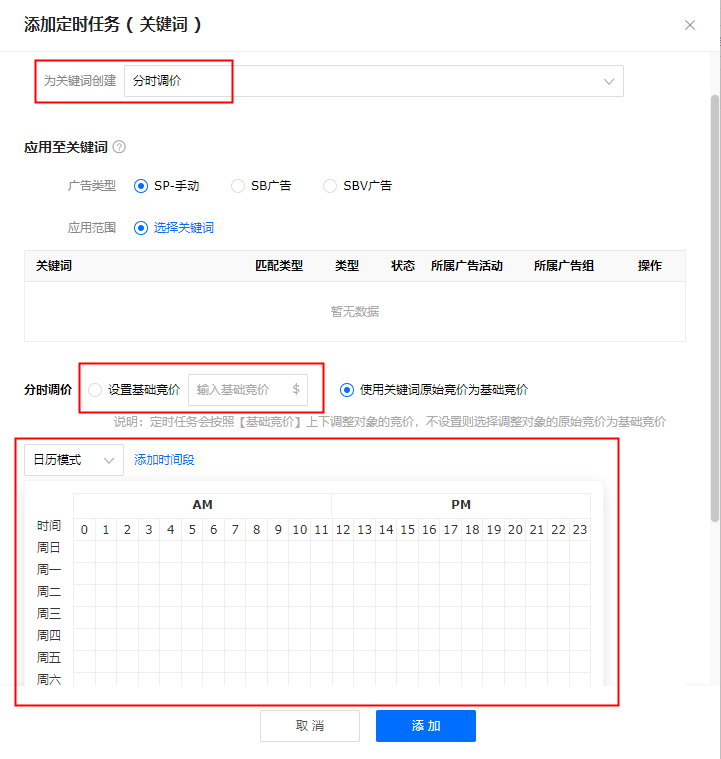Close the add scheduled task dialog

pyautogui.click(x=690, y=25)
